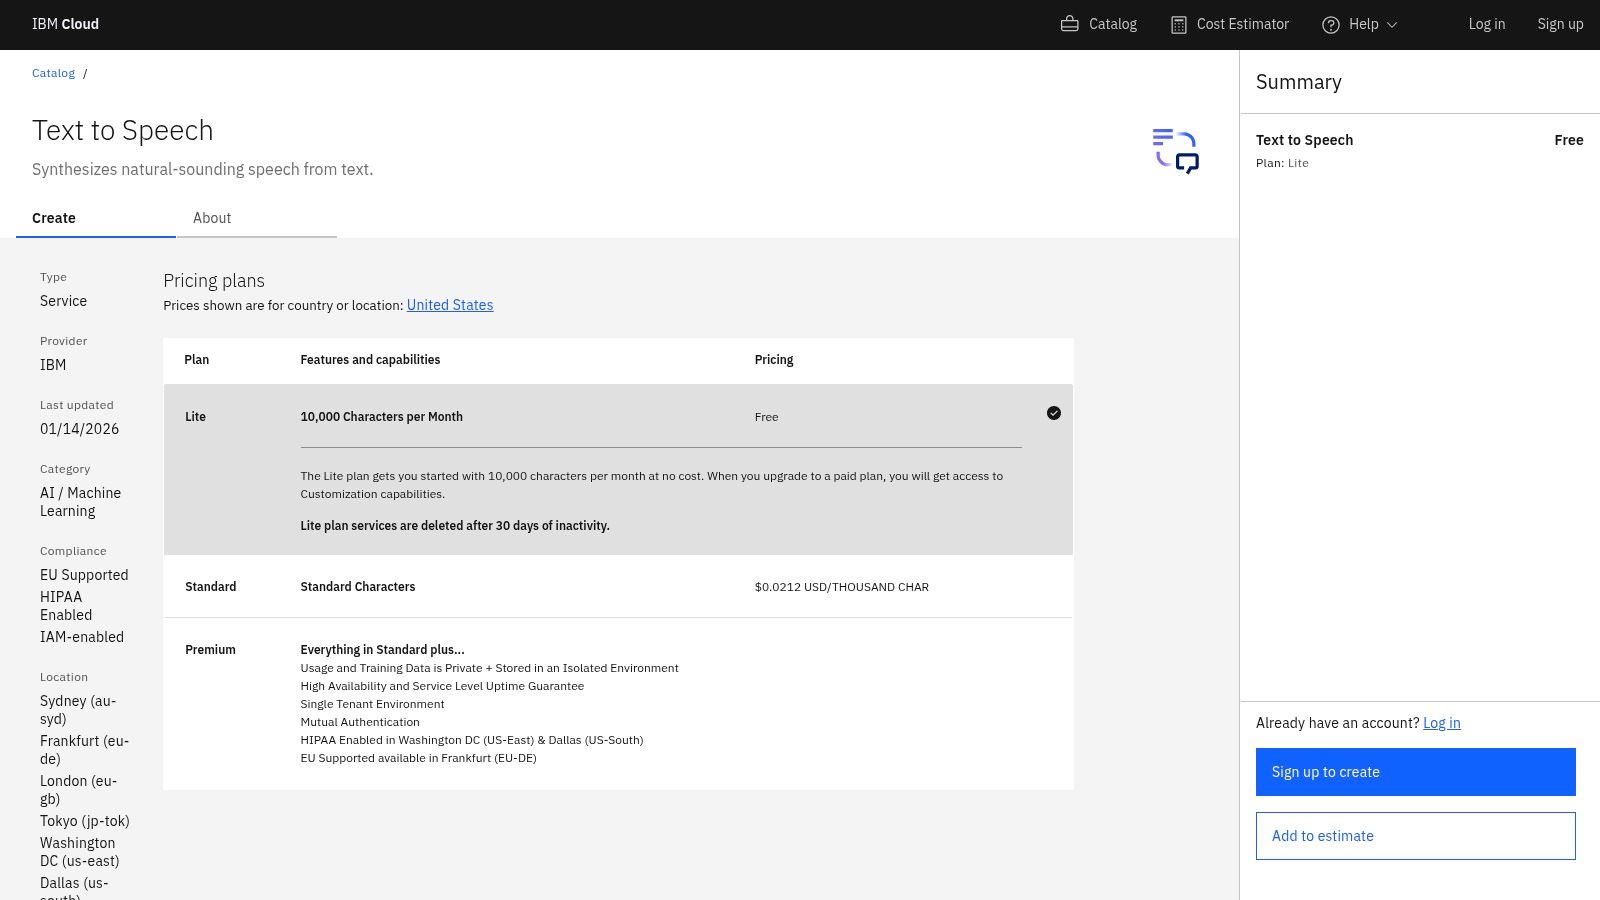Change pricing country by clicking United States
This screenshot has height=900, width=1600.
449,305
